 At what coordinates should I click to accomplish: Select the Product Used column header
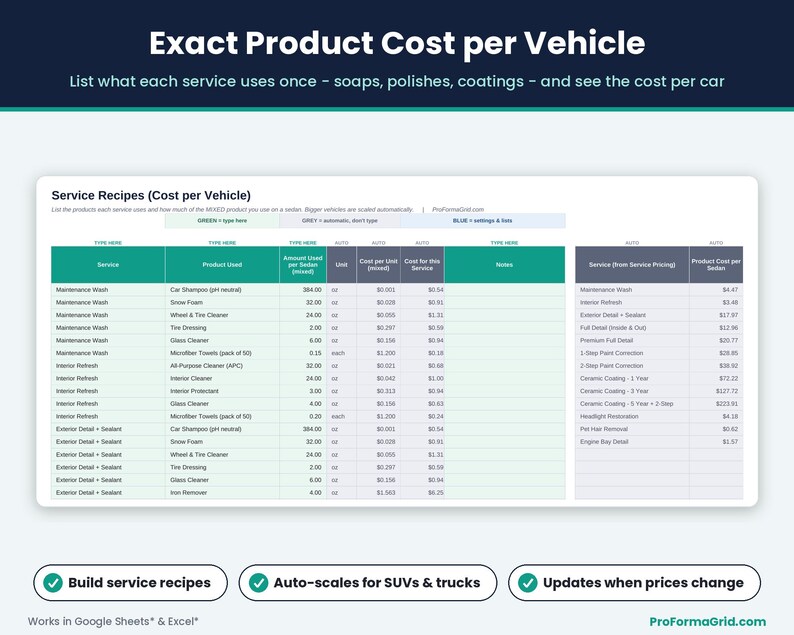tap(222, 265)
